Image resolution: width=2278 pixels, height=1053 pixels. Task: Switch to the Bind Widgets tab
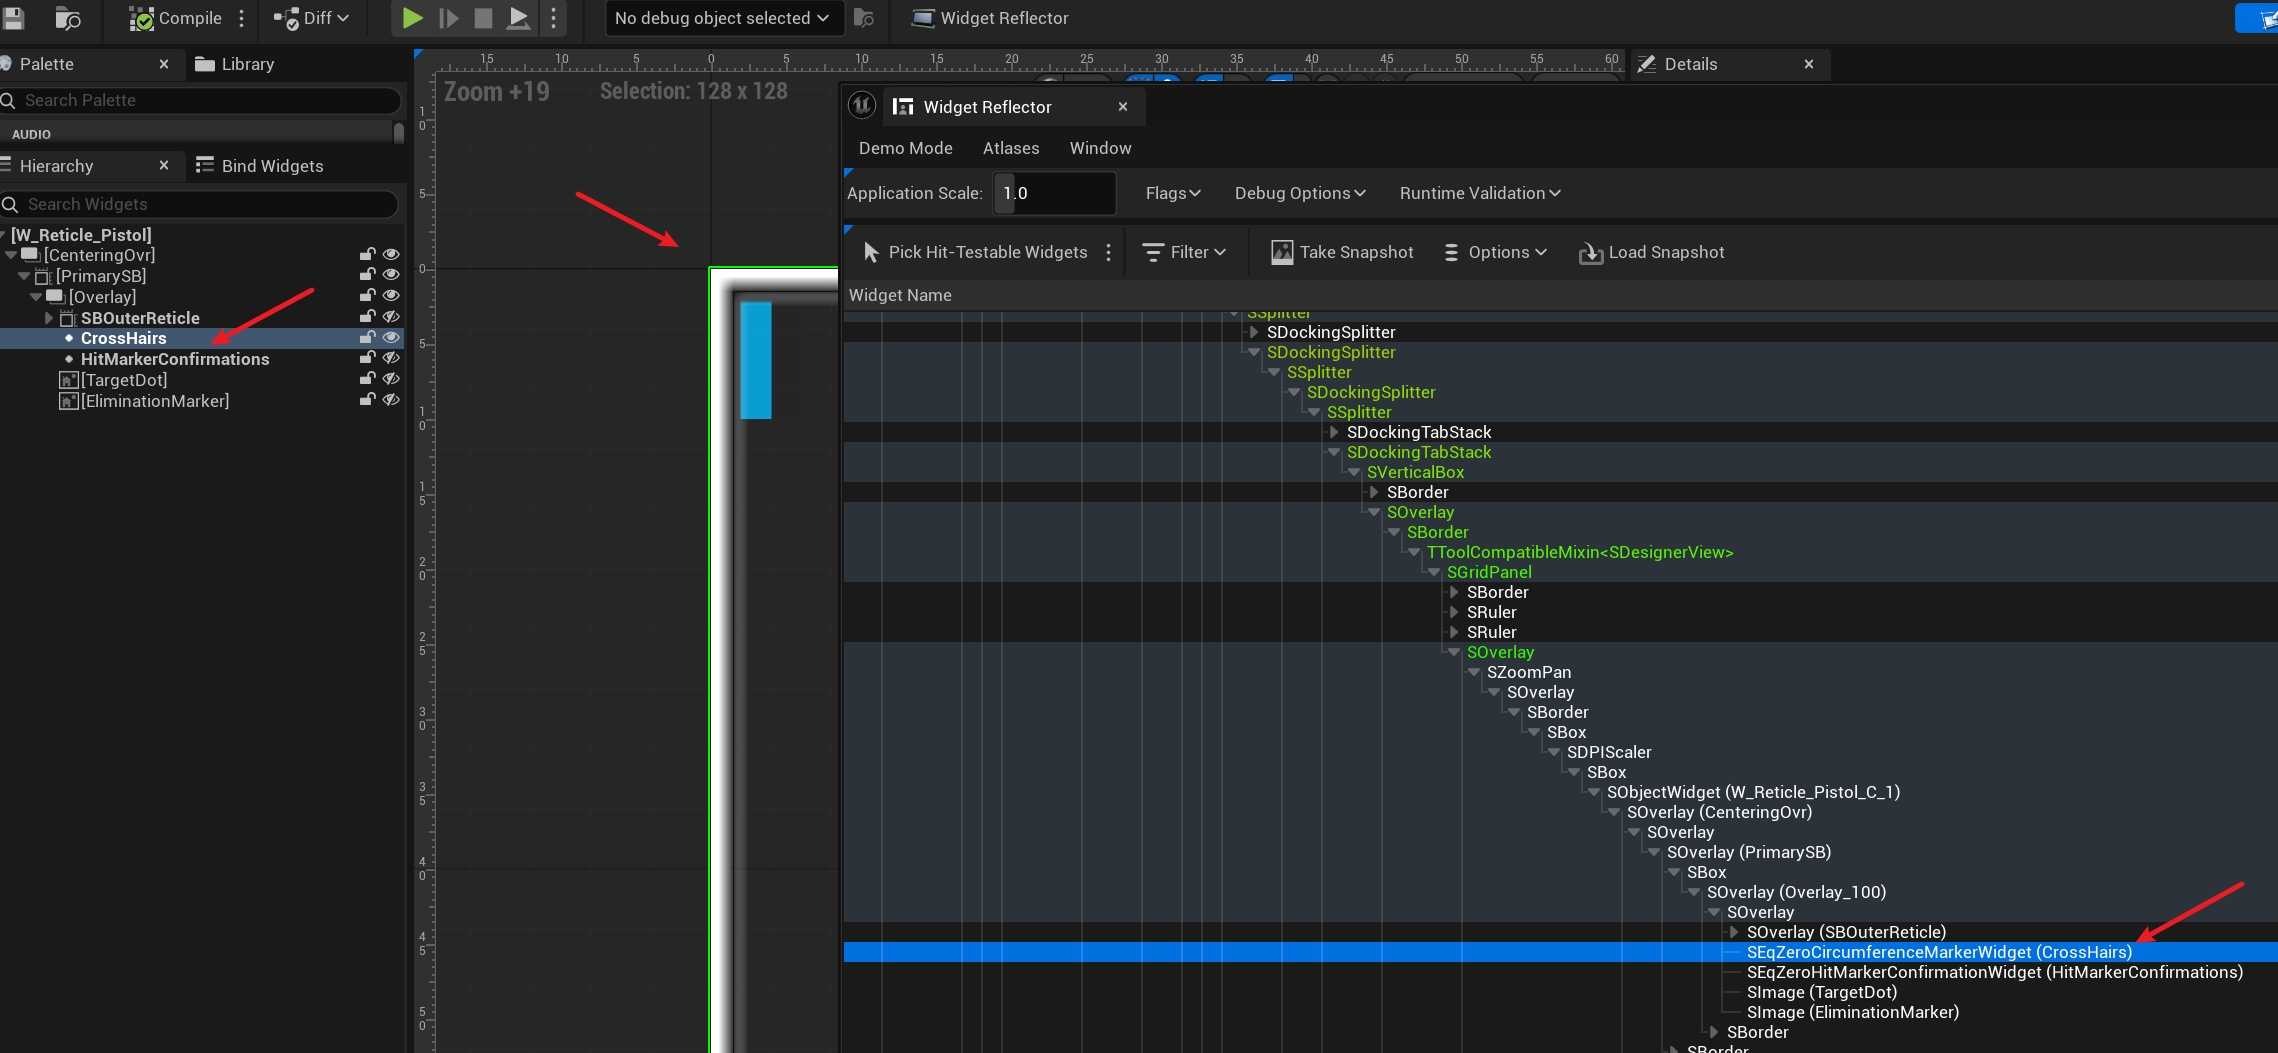(x=260, y=166)
